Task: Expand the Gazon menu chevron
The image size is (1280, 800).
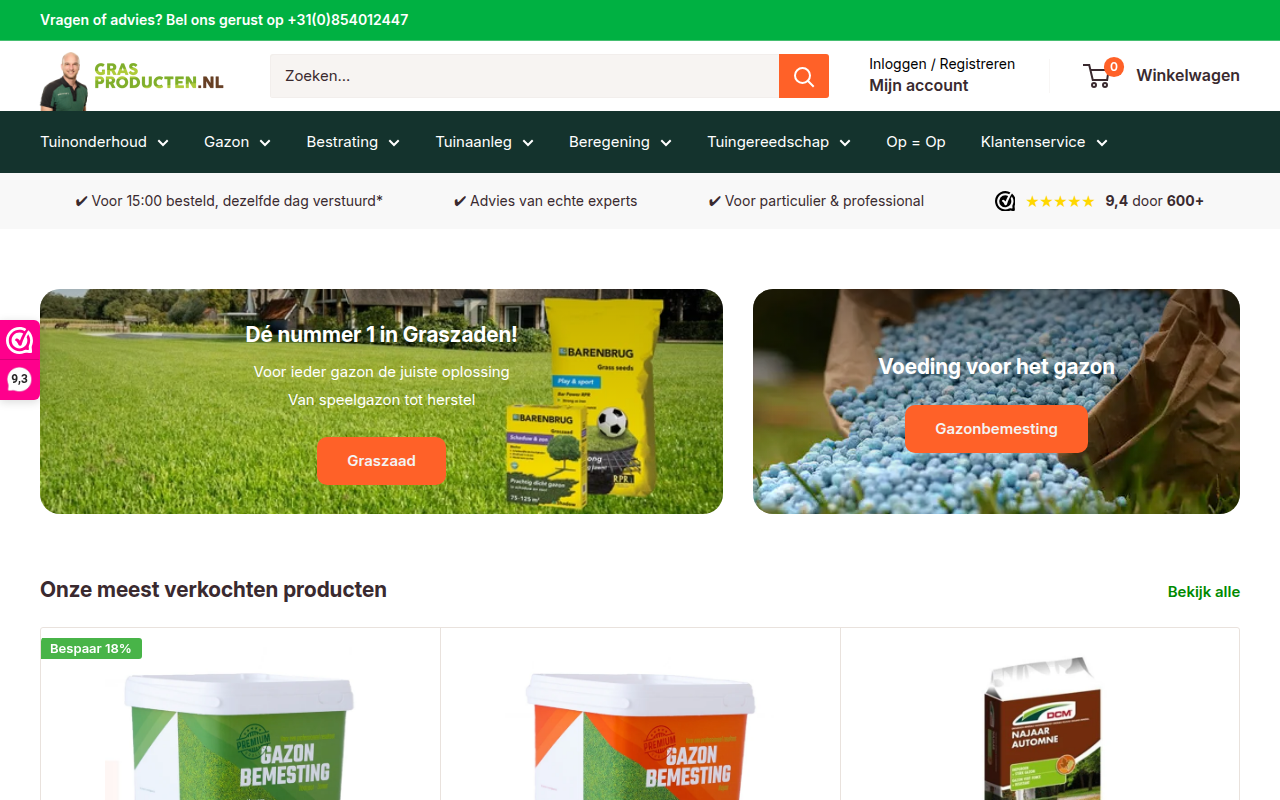Action: [265, 143]
